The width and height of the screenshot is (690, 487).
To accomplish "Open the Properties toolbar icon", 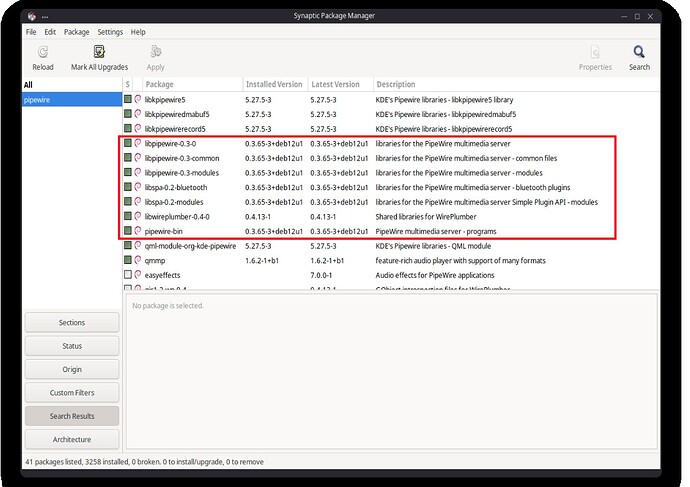I will point(595,52).
